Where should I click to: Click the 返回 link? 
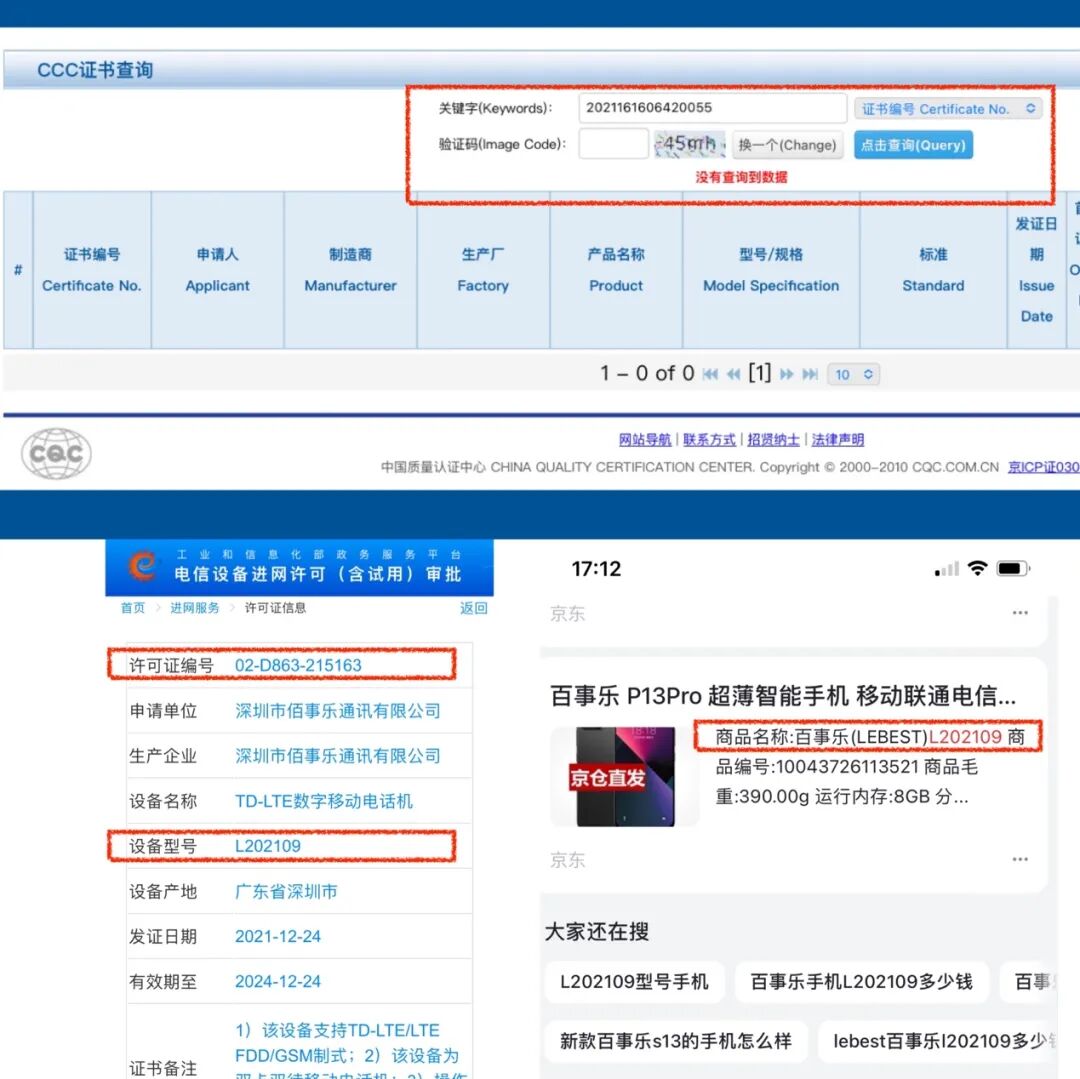pos(474,607)
